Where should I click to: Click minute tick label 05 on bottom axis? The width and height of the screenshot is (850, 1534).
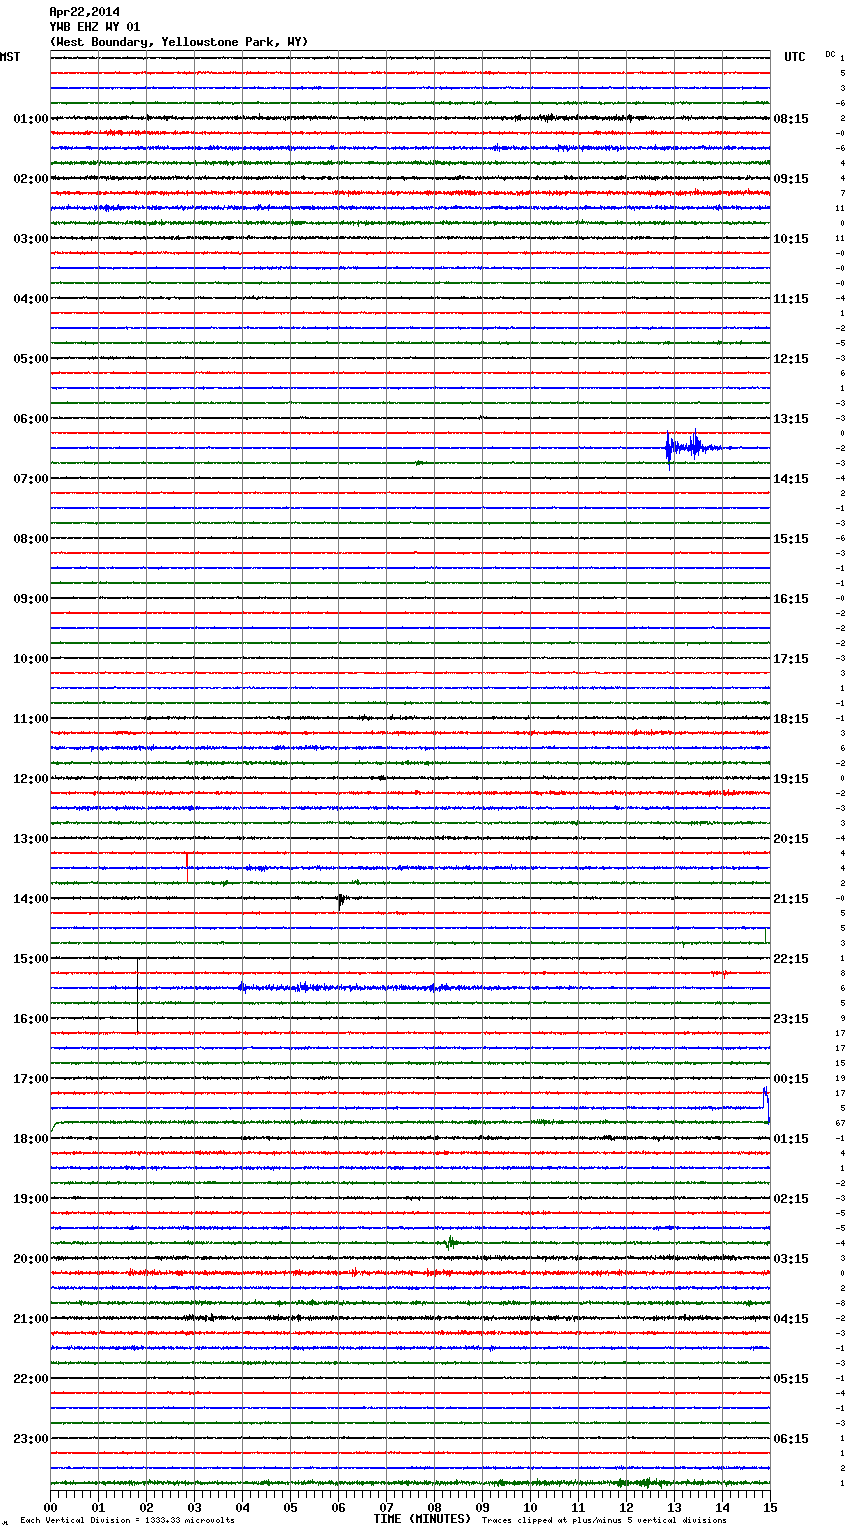[290, 1507]
